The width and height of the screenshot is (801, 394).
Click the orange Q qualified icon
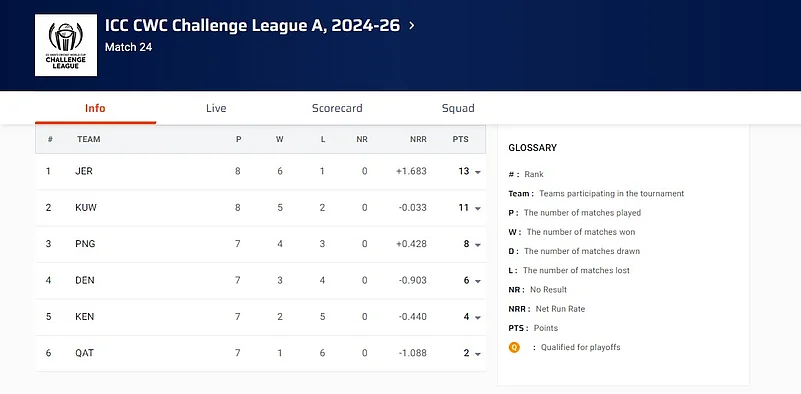(x=514, y=347)
